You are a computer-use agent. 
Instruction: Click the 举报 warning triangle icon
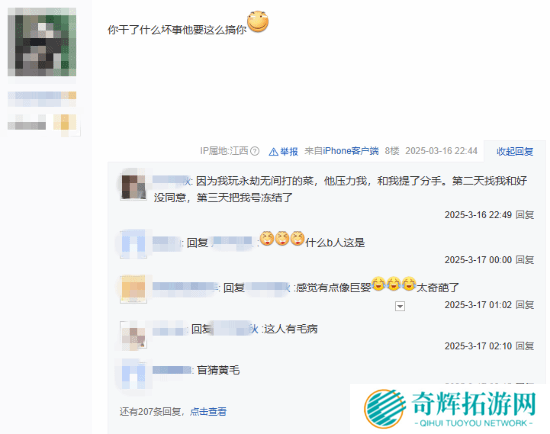click(x=273, y=152)
